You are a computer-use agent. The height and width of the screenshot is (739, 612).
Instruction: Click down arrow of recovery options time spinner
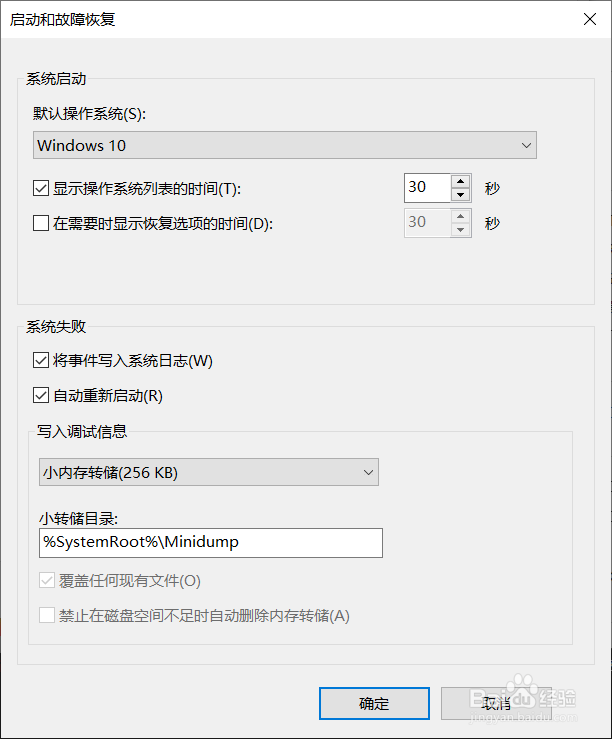pyautogui.click(x=460, y=230)
